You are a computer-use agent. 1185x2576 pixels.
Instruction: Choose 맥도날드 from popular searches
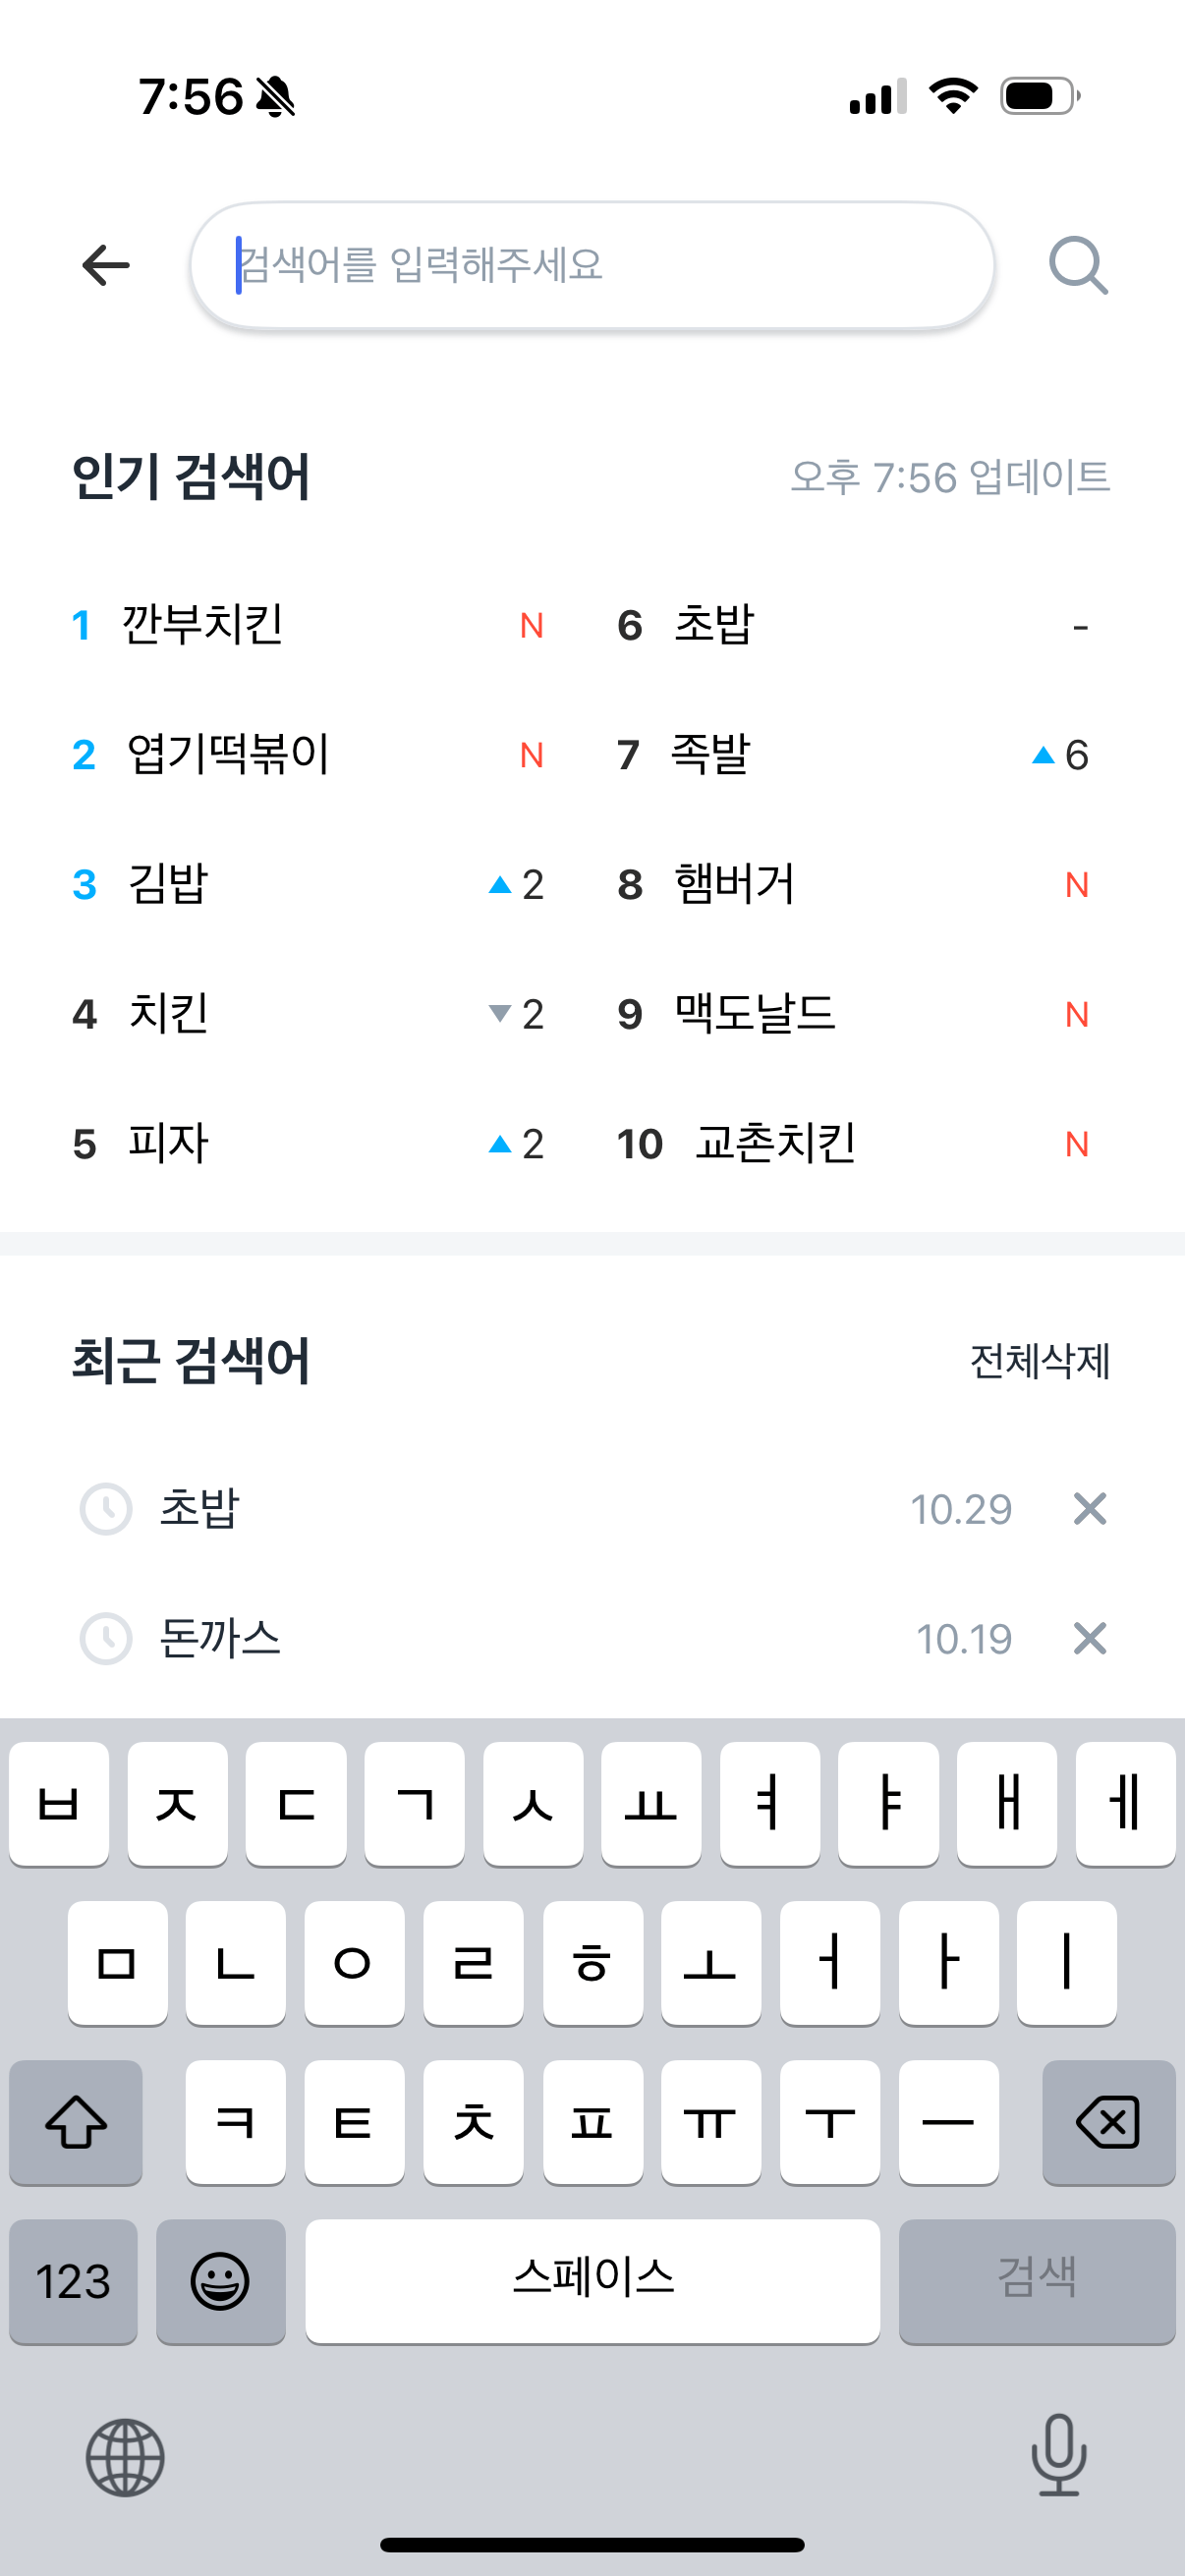(755, 1014)
